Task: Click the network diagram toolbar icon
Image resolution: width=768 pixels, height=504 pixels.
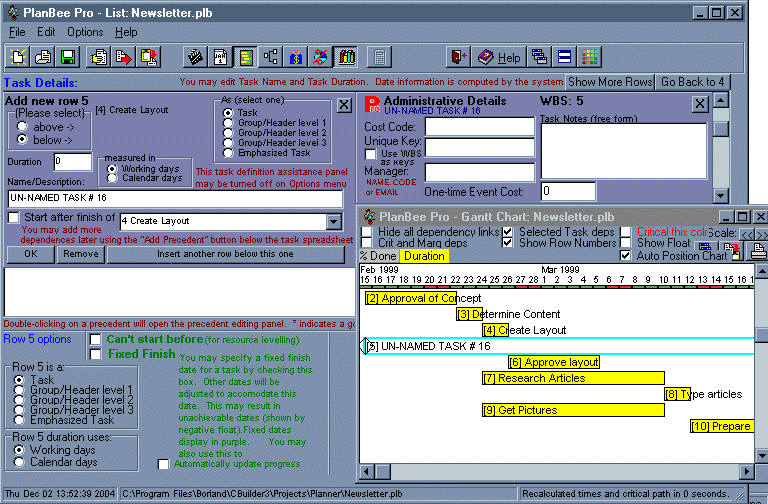Action: (270, 57)
